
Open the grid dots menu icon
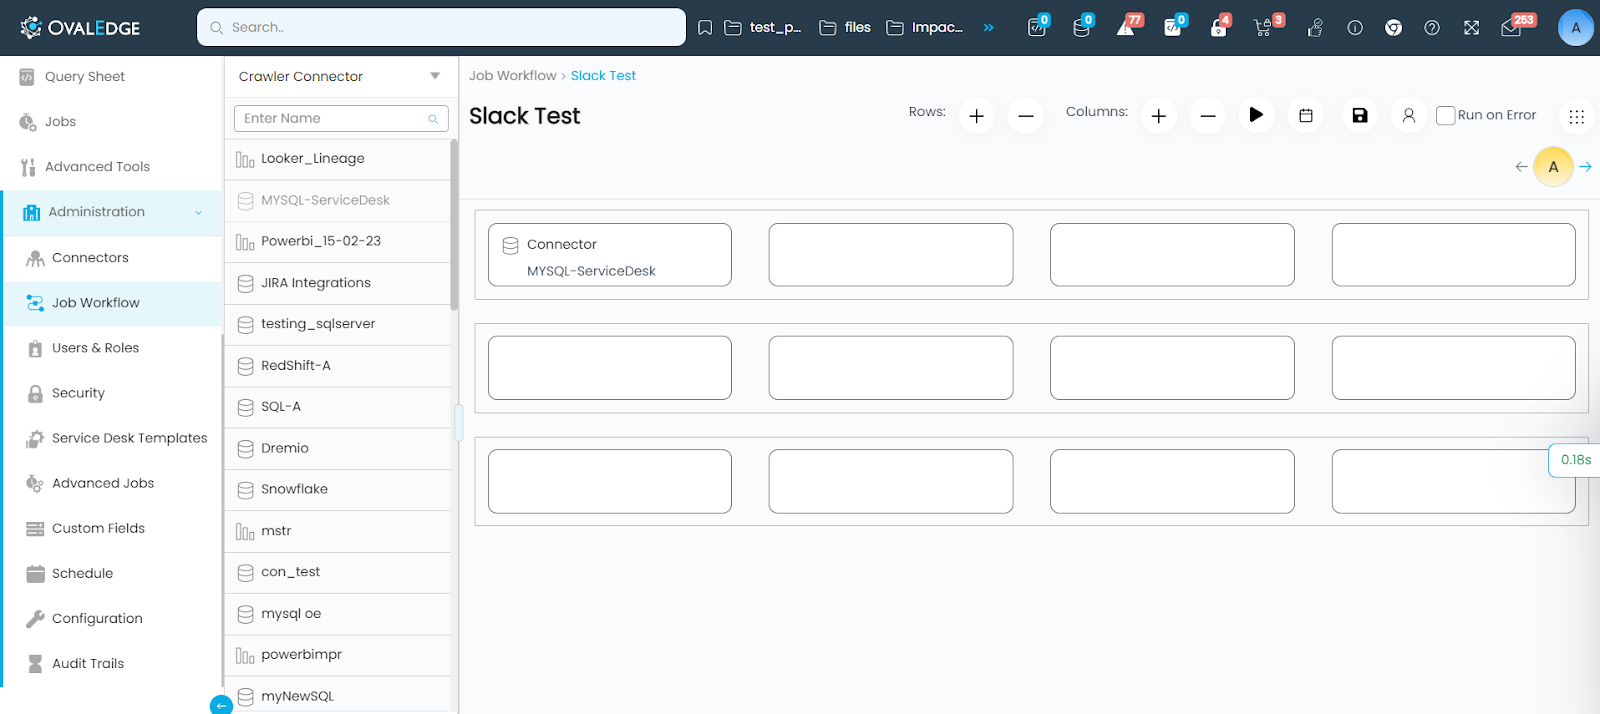(x=1576, y=117)
